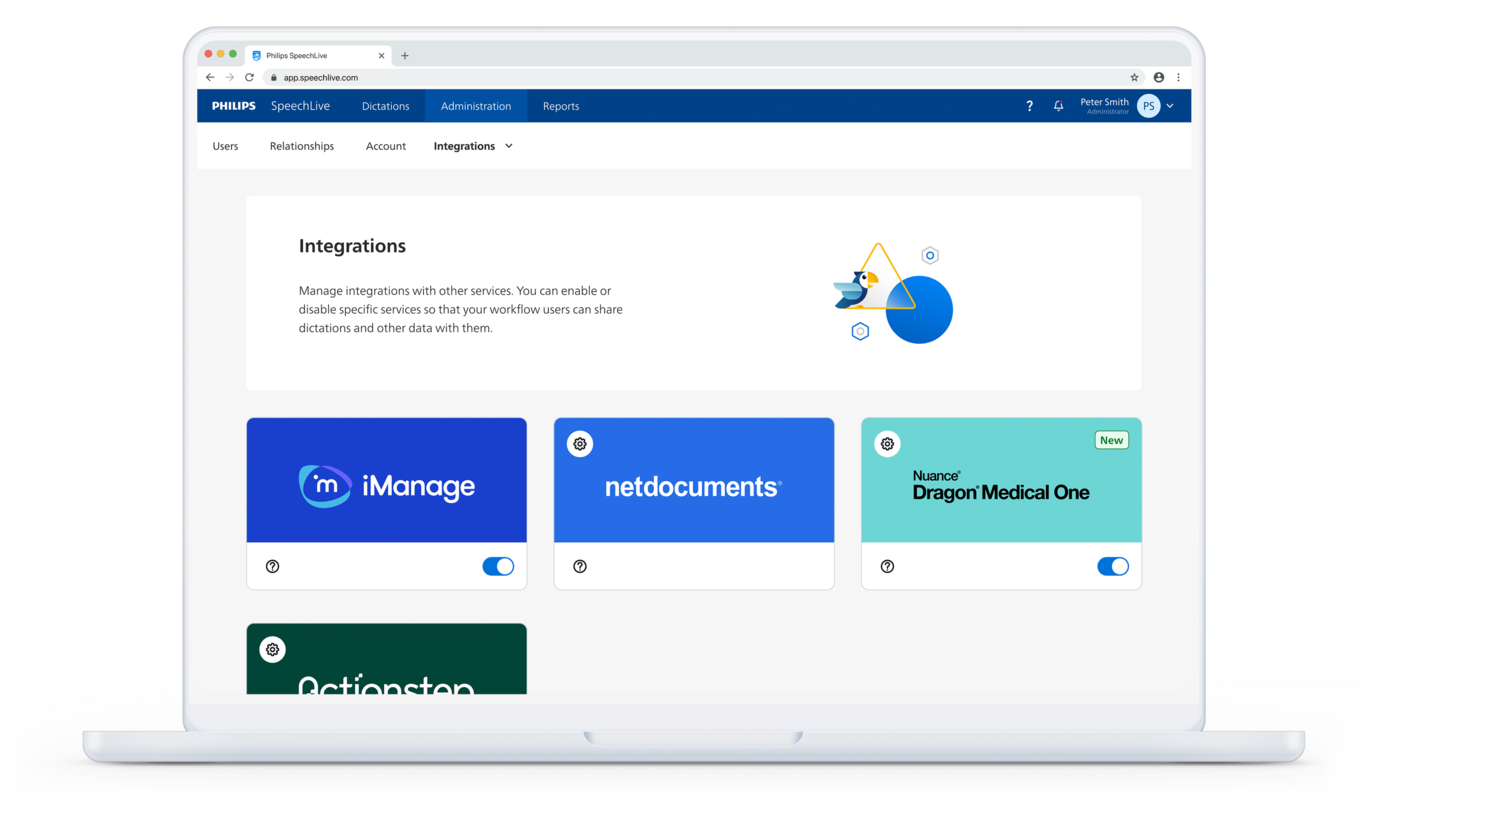
Task: Close the Philips SpeechLive browser tab
Action: point(381,56)
